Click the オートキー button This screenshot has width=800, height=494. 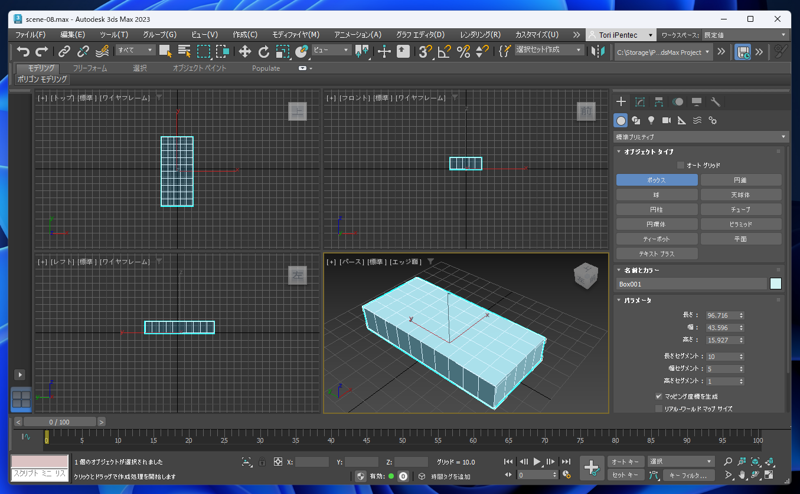(626, 461)
